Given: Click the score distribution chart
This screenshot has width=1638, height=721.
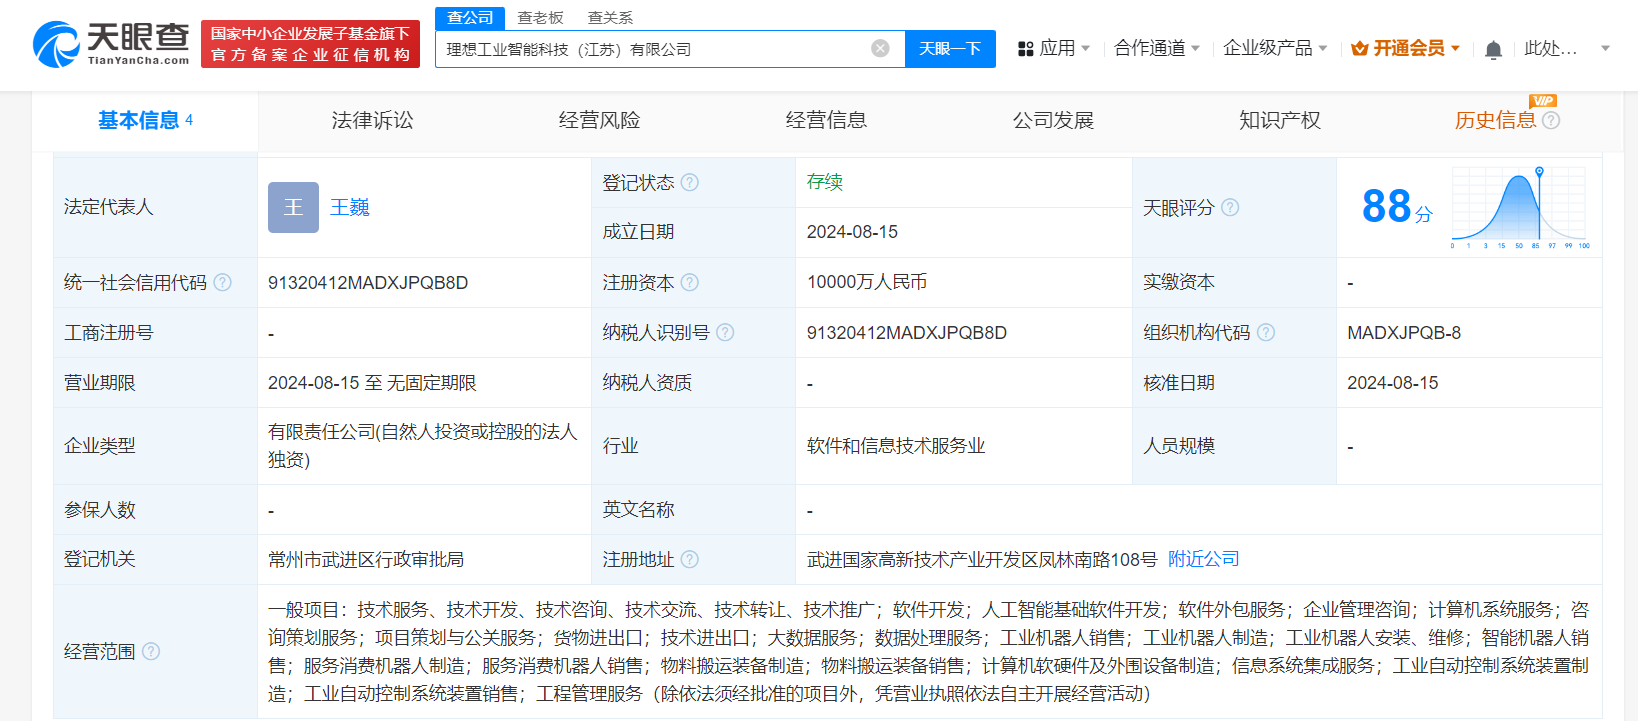Looking at the screenshot, I should pos(1520,207).
